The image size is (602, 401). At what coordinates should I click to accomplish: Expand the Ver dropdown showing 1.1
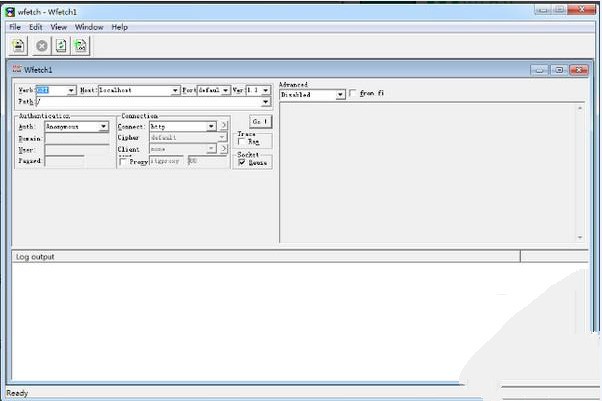(x=265, y=90)
